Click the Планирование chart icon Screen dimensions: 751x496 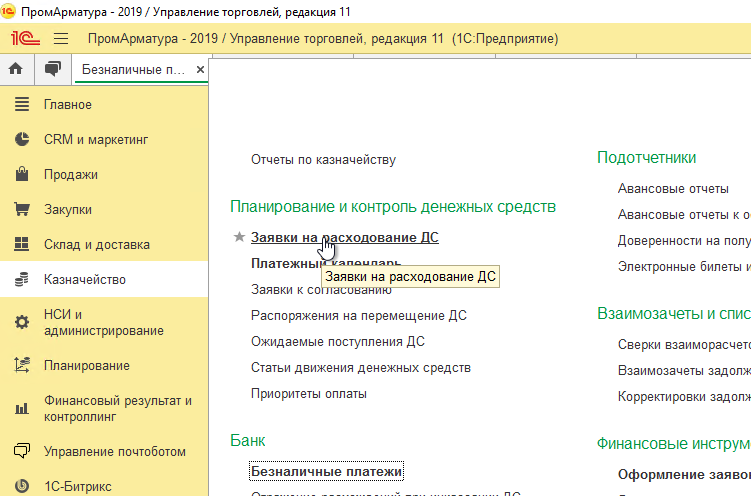tap(22, 365)
